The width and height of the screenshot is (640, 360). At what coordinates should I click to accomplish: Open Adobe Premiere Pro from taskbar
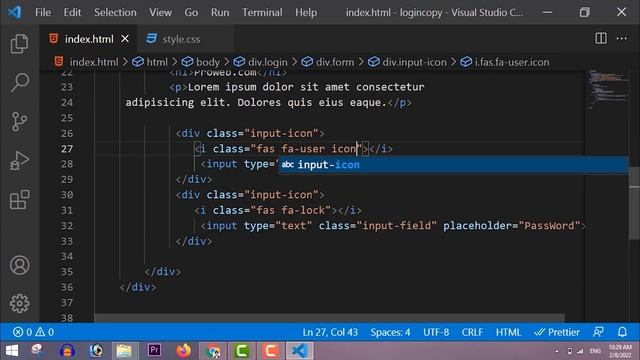click(x=154, y=351)
